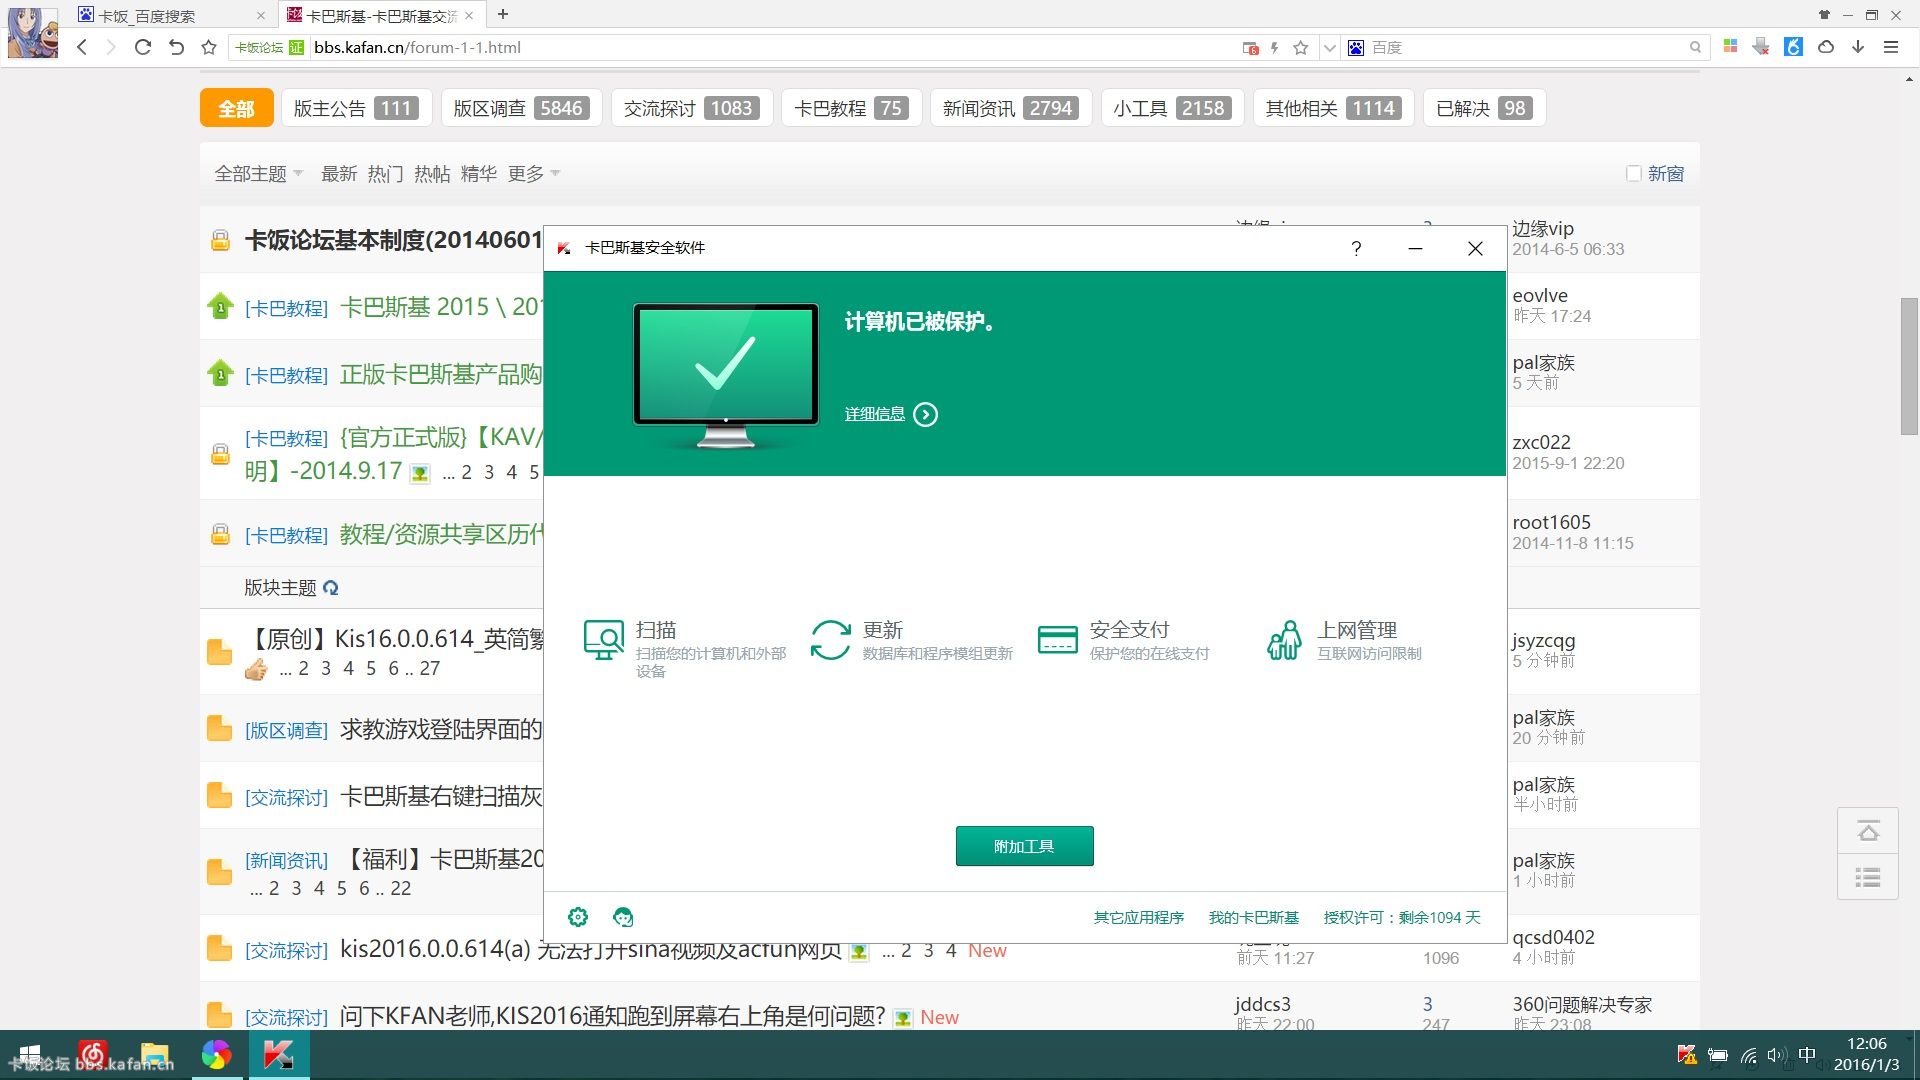Open the Safe Money card icon
This screenshot has height=1080, width=1920.
1057,640
